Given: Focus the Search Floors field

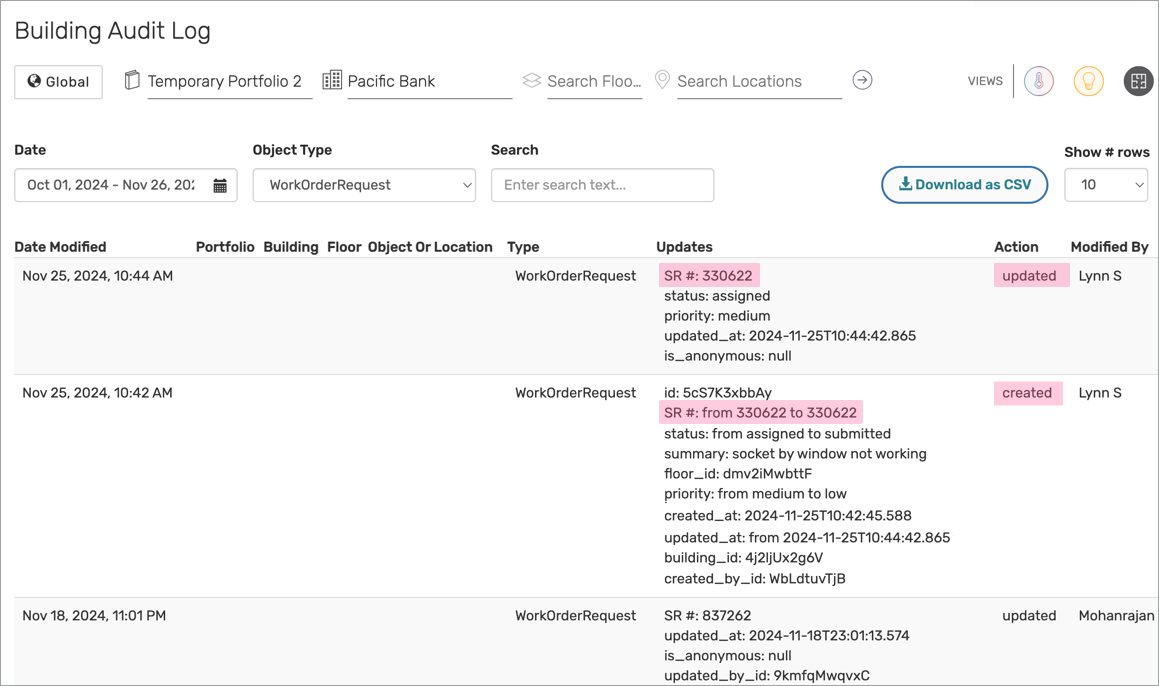Looking at the screenshot, I should click(594, 81).
